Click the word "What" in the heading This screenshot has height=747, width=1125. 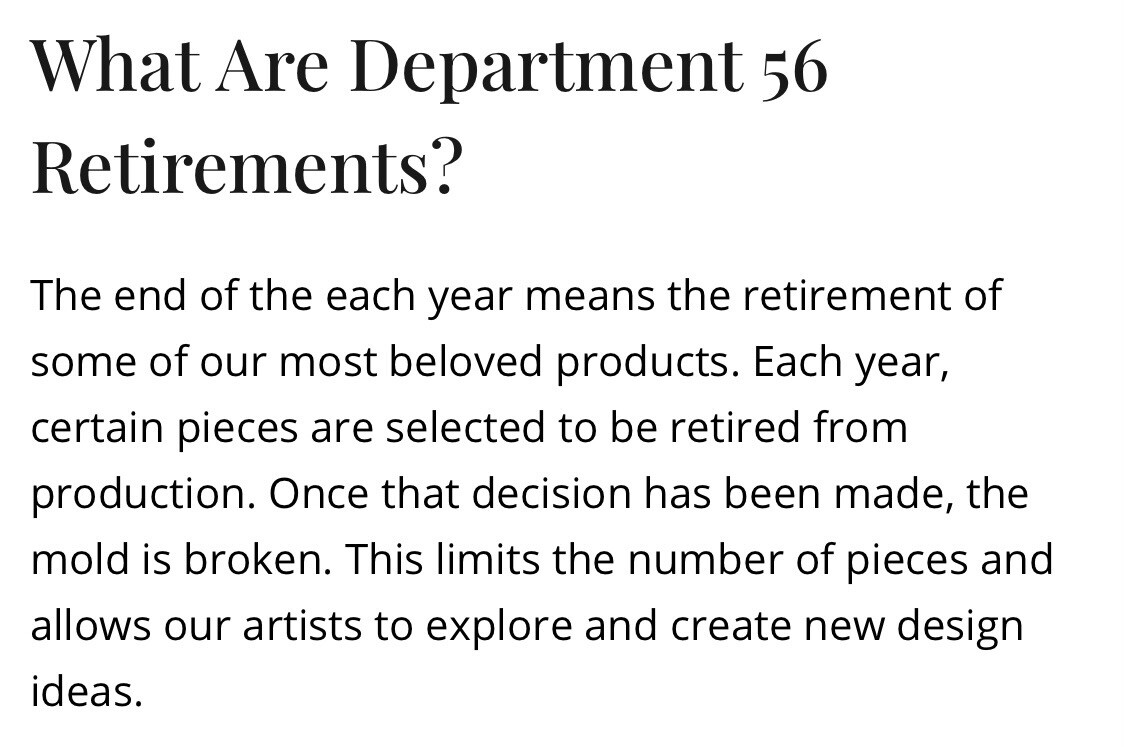116,65
